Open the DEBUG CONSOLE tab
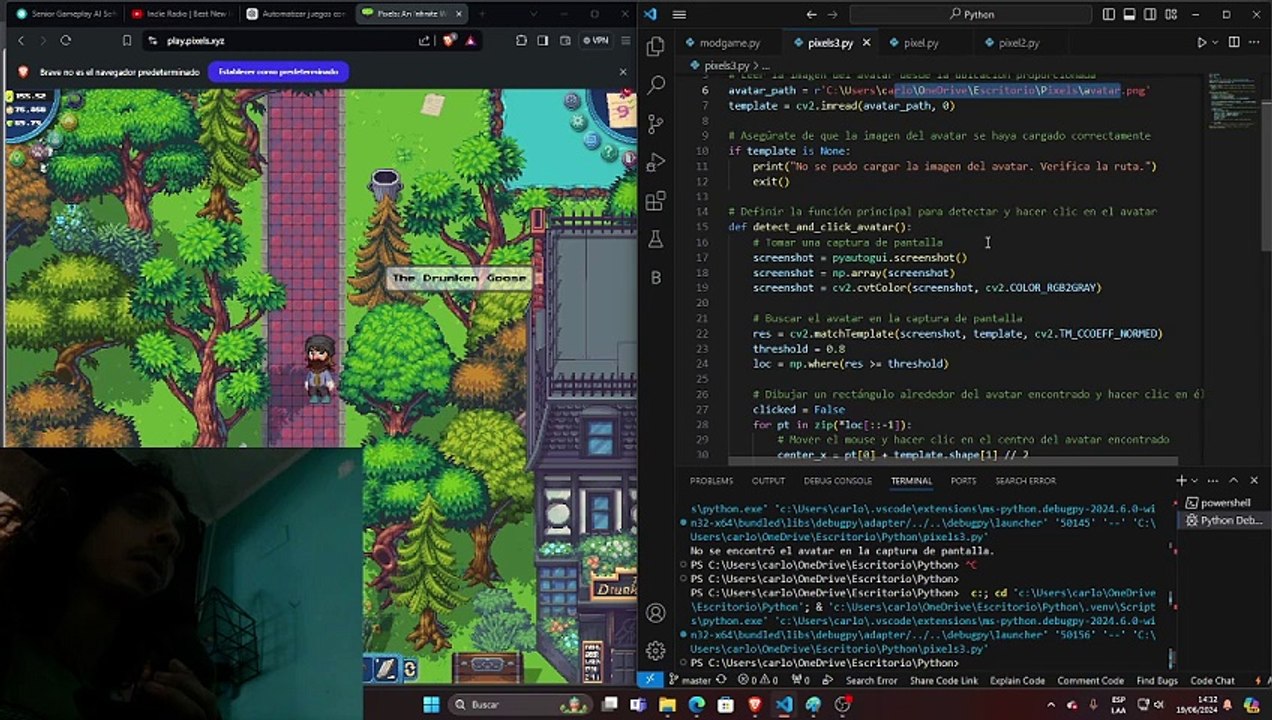 838,481
